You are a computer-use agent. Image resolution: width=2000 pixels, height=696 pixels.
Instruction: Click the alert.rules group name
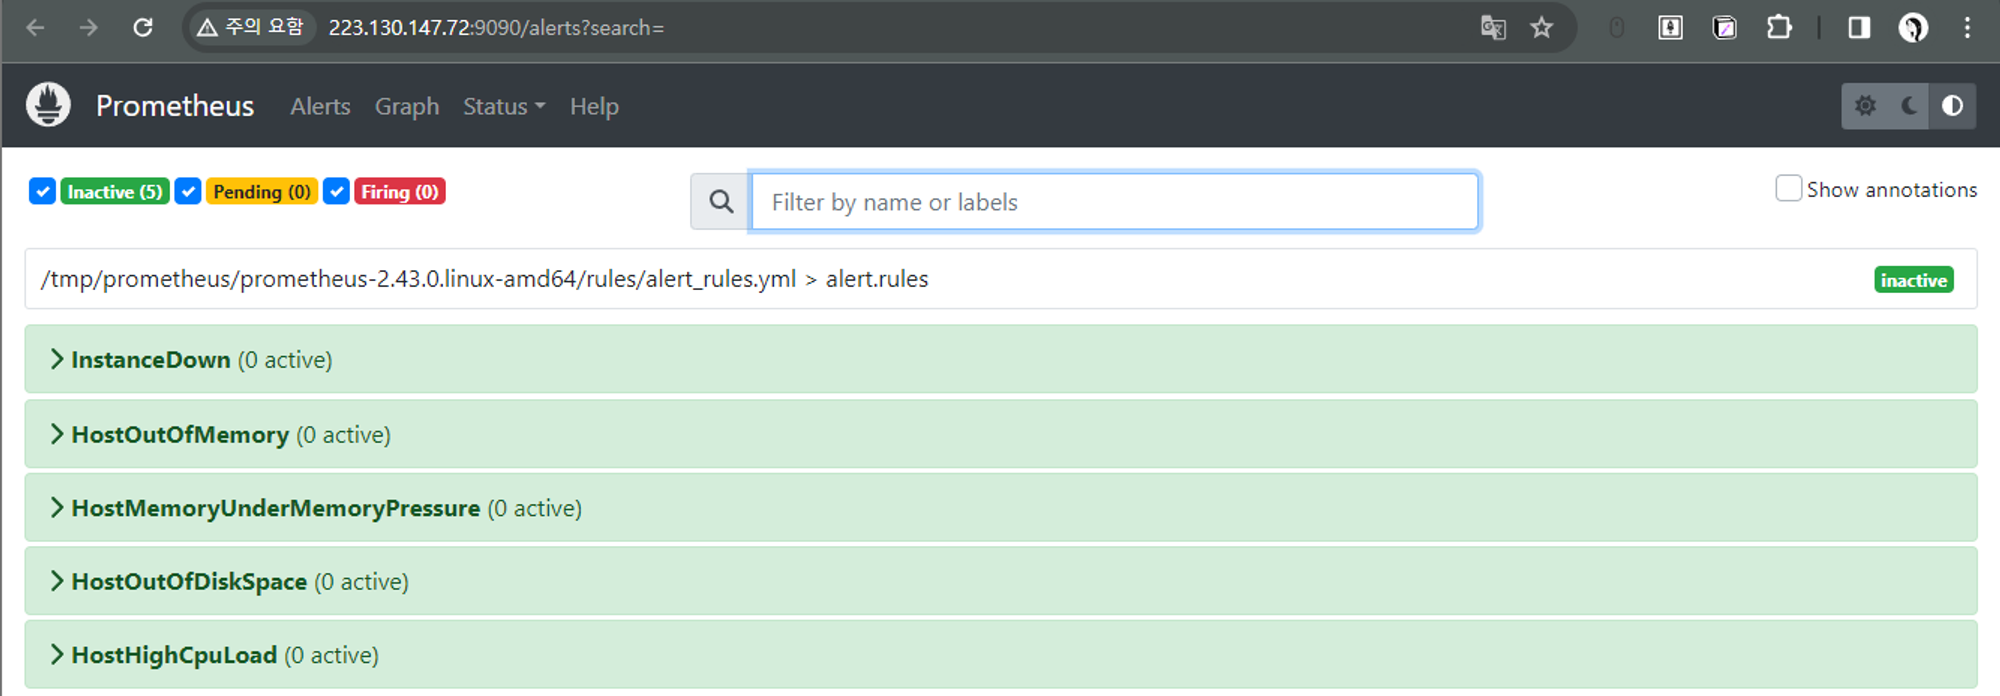click(877, 279)
